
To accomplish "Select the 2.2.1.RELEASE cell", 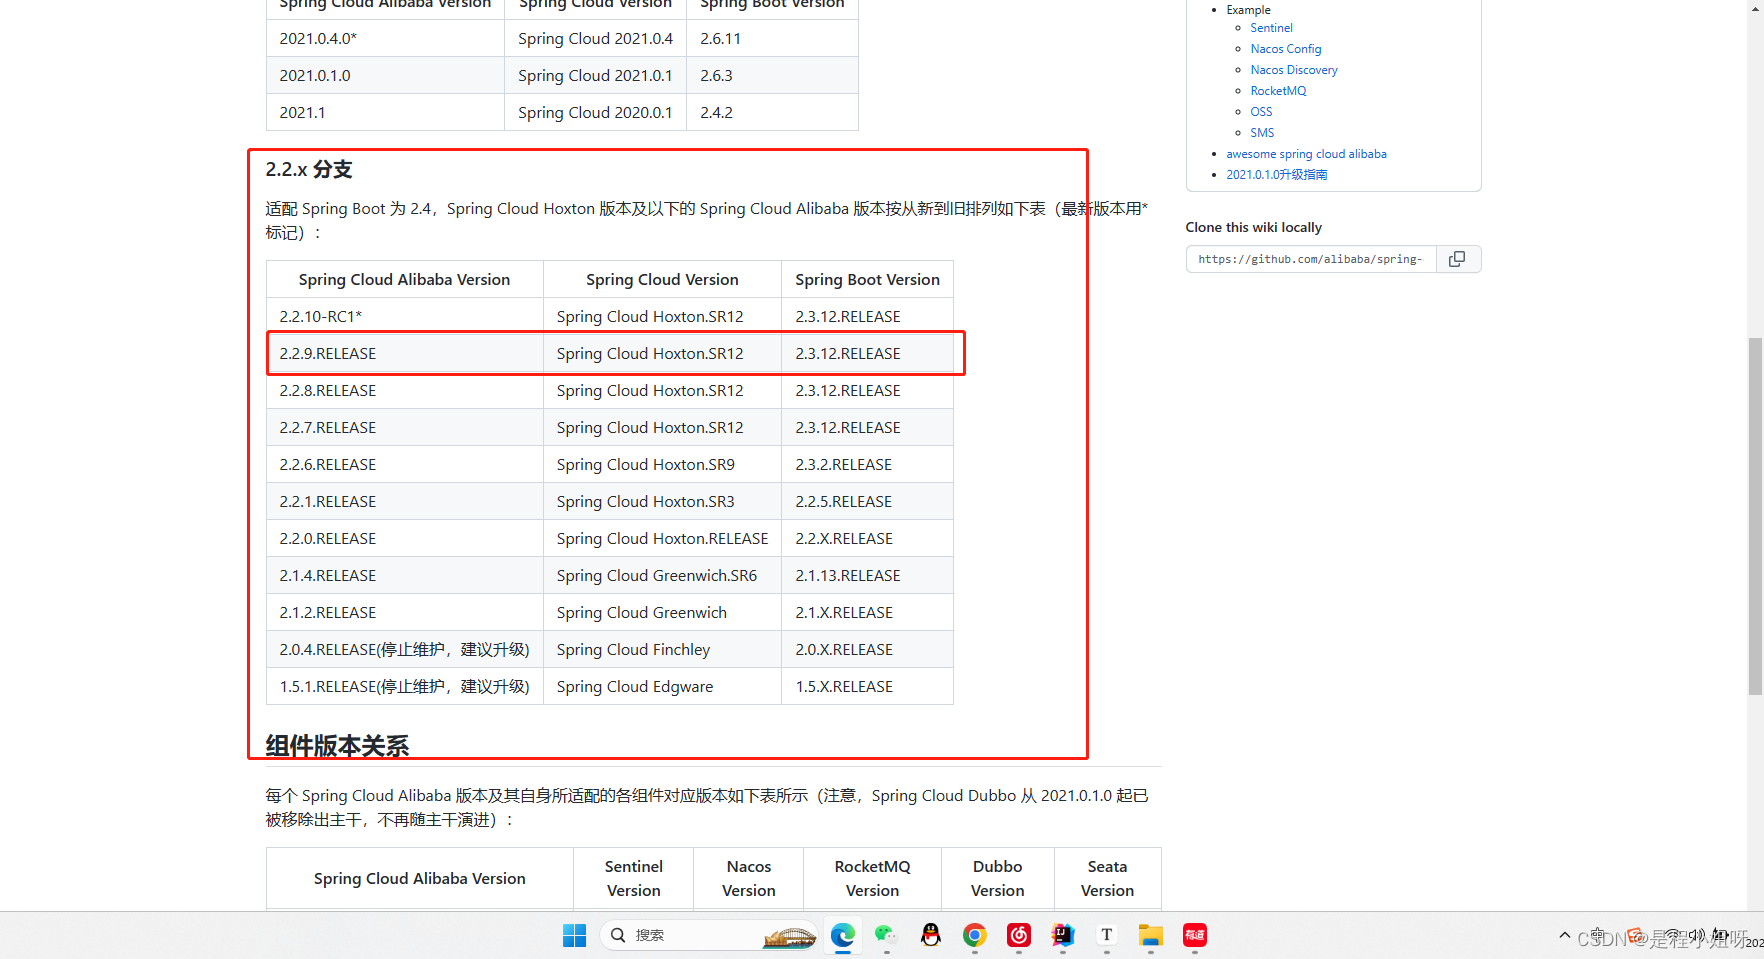I will pyautogui.click(x=405, y=502).
